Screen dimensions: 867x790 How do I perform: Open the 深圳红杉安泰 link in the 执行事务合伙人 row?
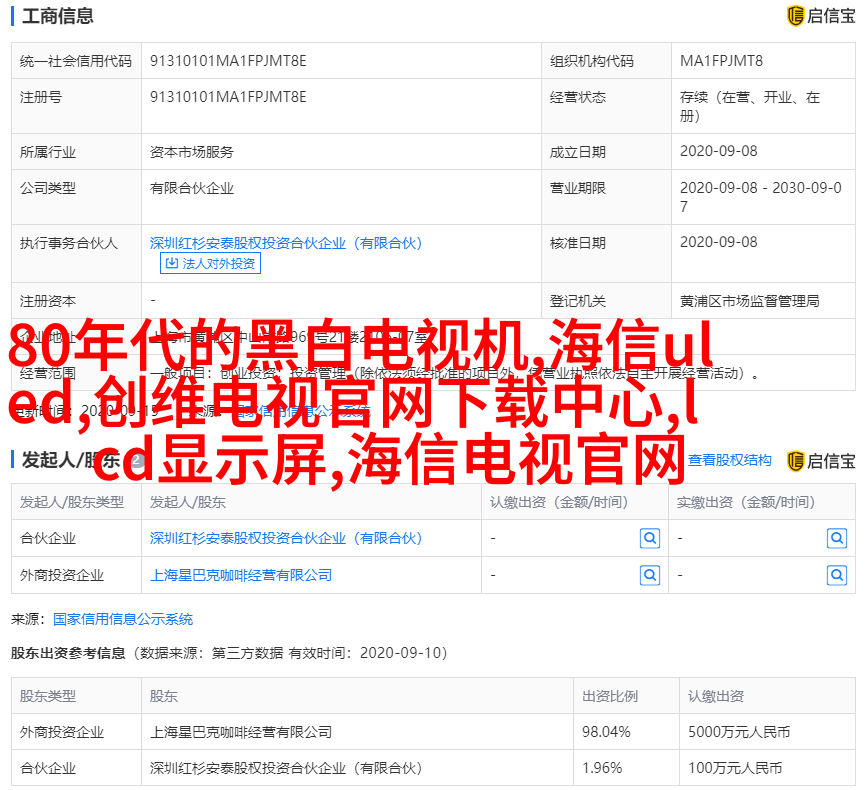pos(286,243)
